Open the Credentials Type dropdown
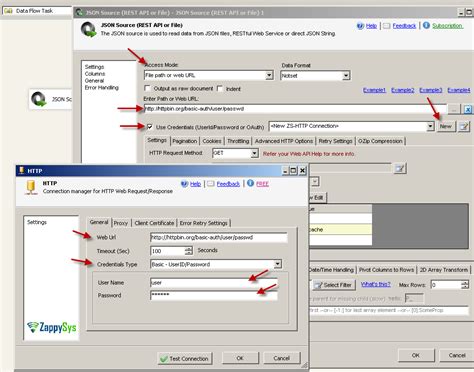The width and height of the screenshot is (474, 372). [x=277, y=264]
